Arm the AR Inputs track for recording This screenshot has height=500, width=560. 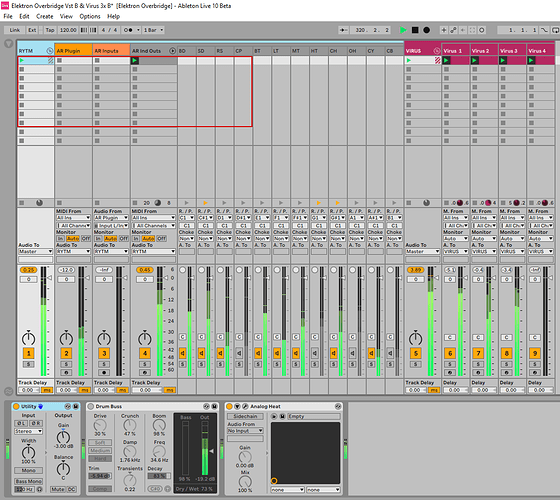(x=104, y=372)
